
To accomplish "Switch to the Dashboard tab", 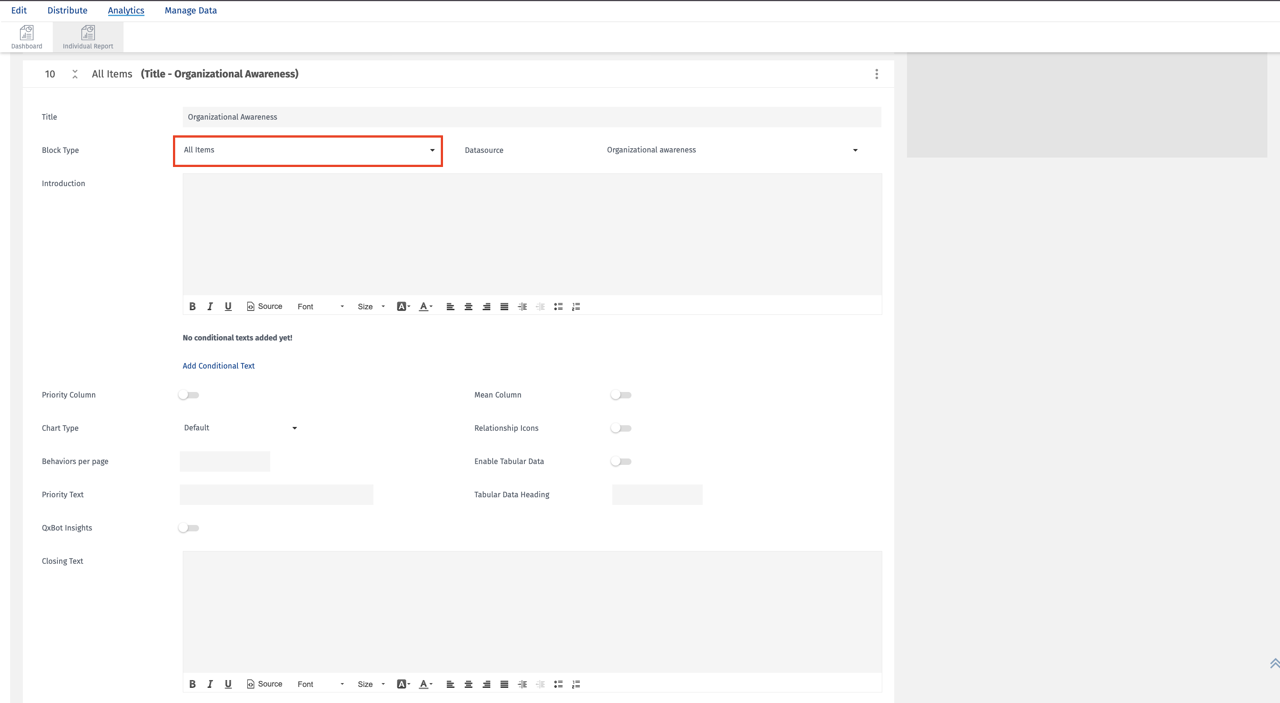I will 26,36.
